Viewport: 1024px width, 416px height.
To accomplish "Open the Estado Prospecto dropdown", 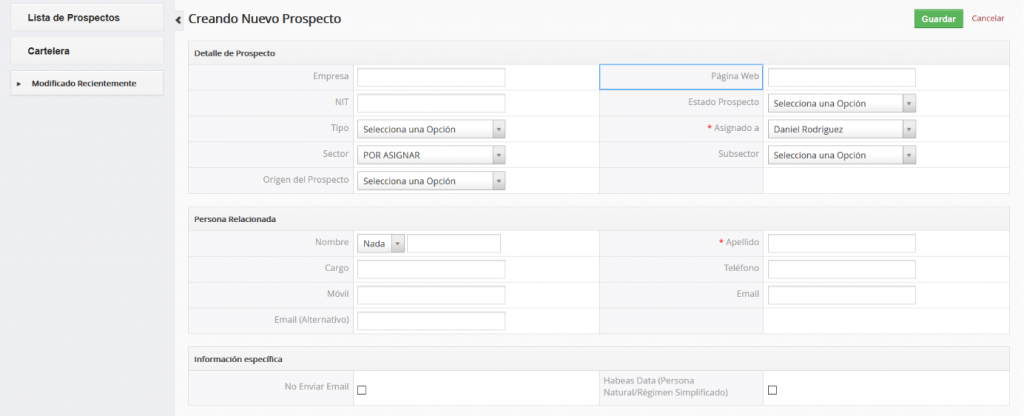I will [x=841, y=103].
